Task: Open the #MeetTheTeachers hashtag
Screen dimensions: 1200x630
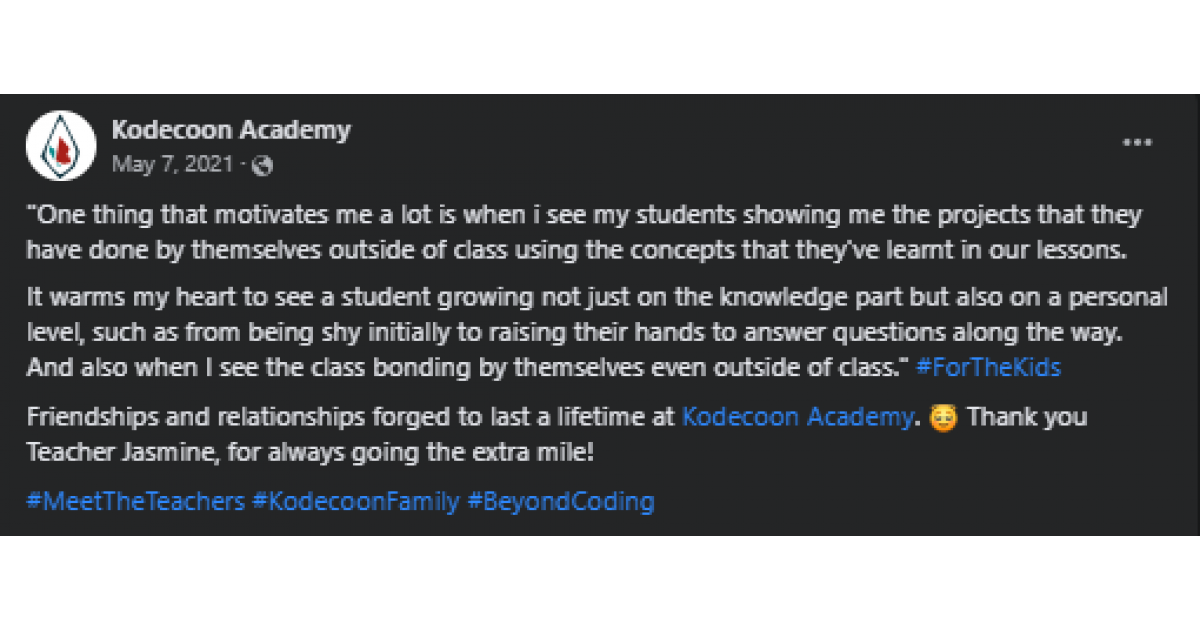Action: coord(135,501)
